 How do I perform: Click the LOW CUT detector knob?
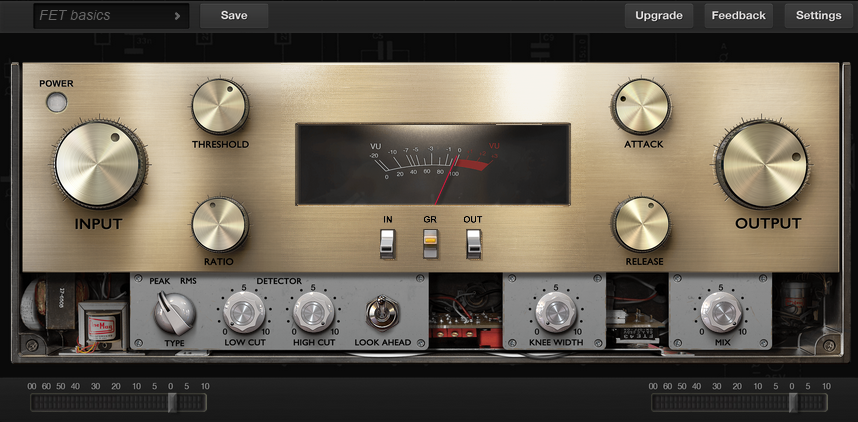244,313
